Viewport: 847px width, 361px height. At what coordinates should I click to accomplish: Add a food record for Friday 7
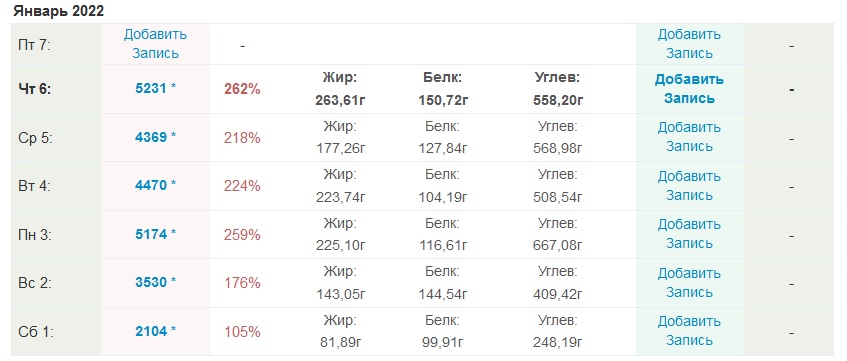156,44
